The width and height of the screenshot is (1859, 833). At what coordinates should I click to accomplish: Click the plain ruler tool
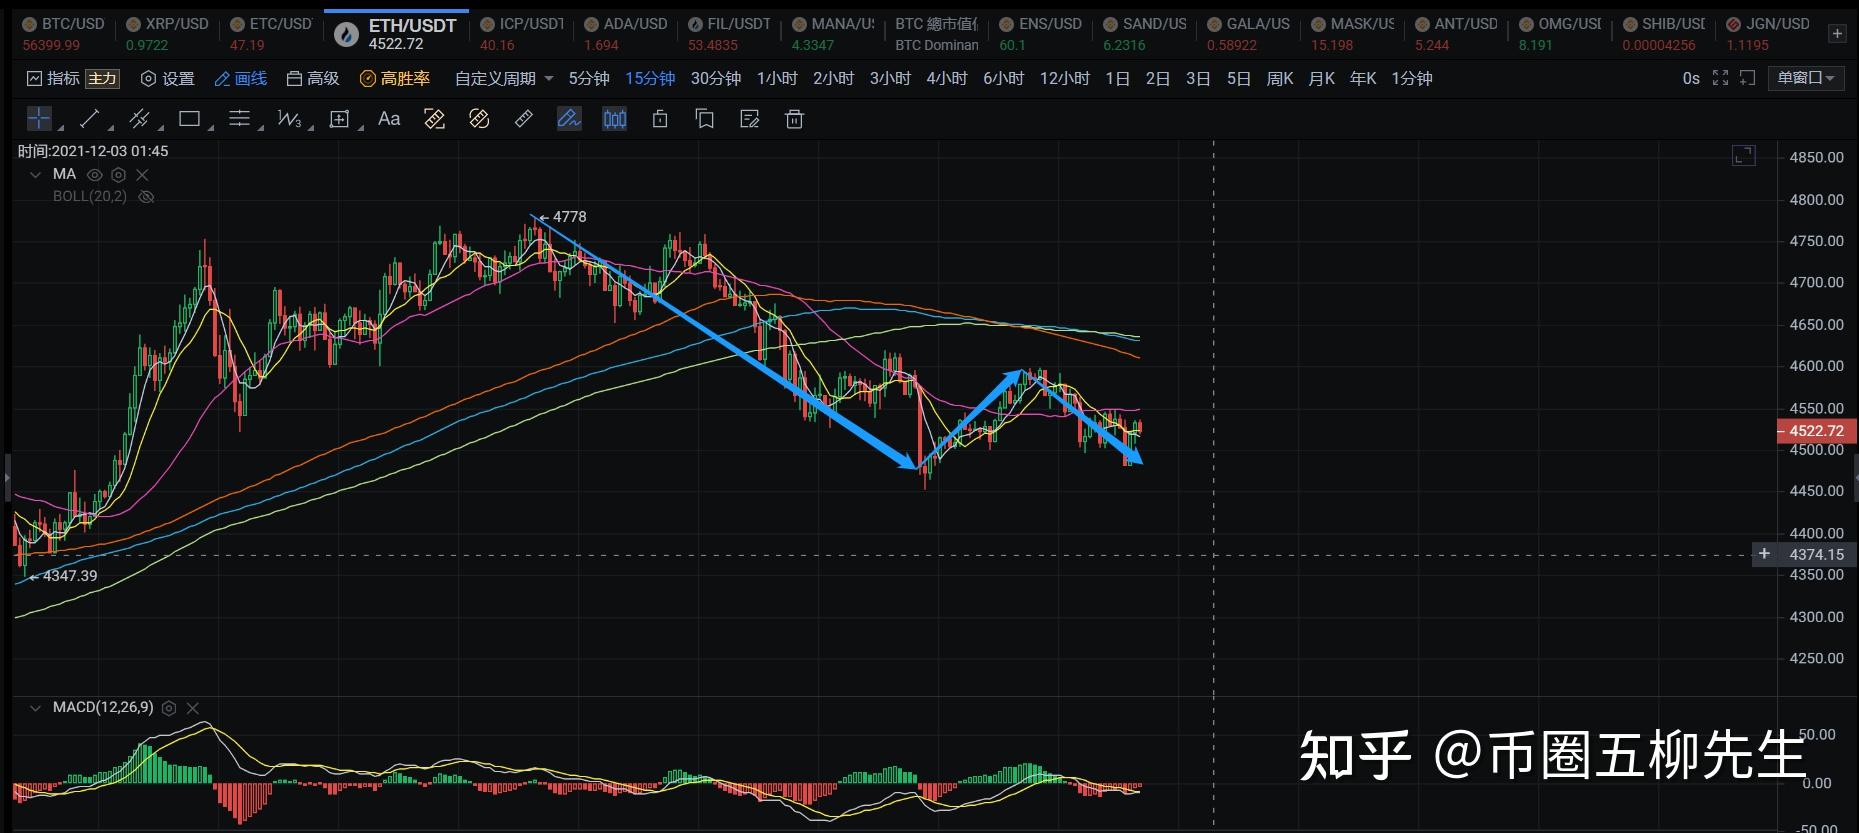pos(524,119)
